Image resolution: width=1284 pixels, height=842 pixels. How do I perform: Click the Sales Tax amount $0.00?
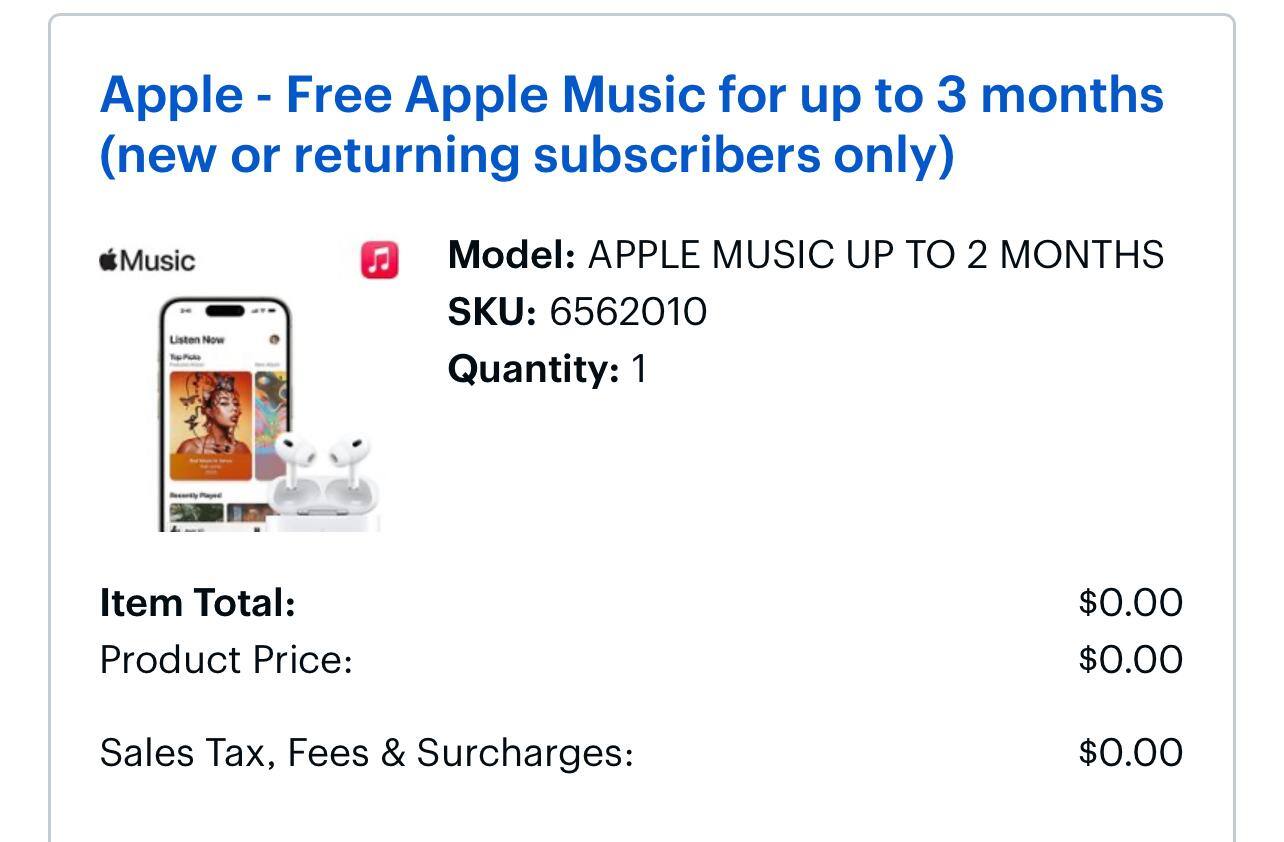[1130, 753]
